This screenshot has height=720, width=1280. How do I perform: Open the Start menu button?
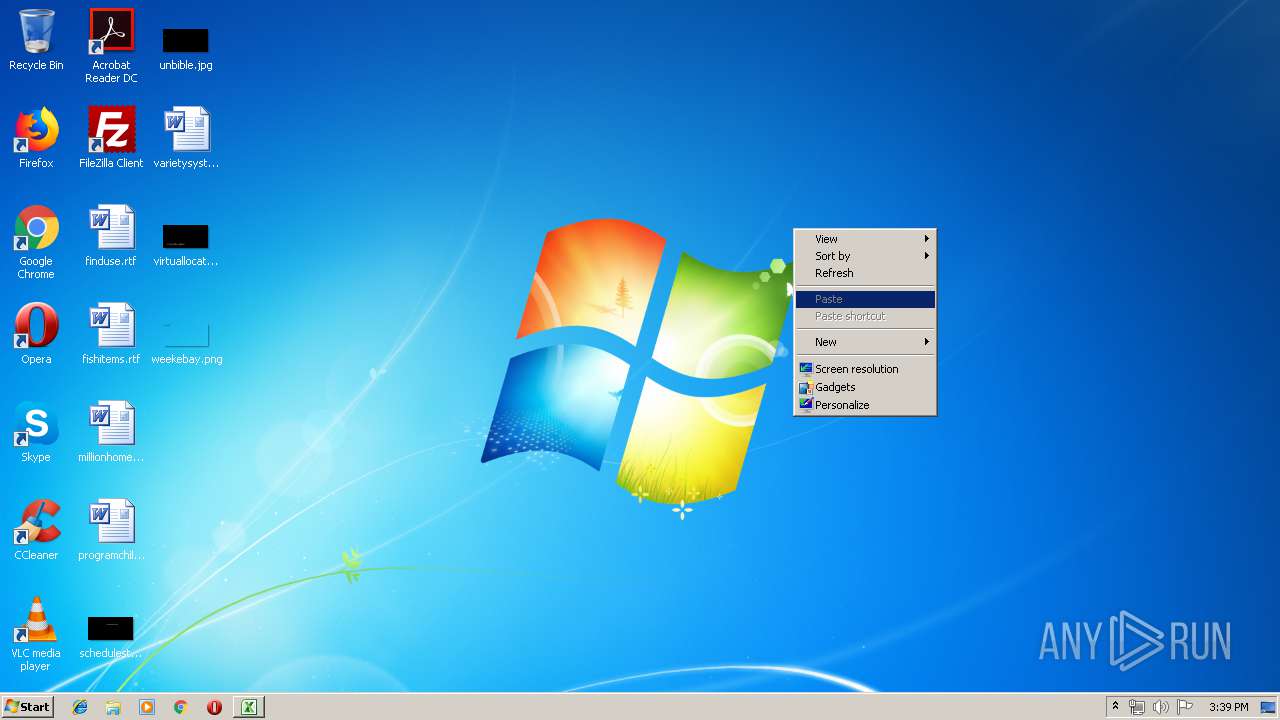27,707
